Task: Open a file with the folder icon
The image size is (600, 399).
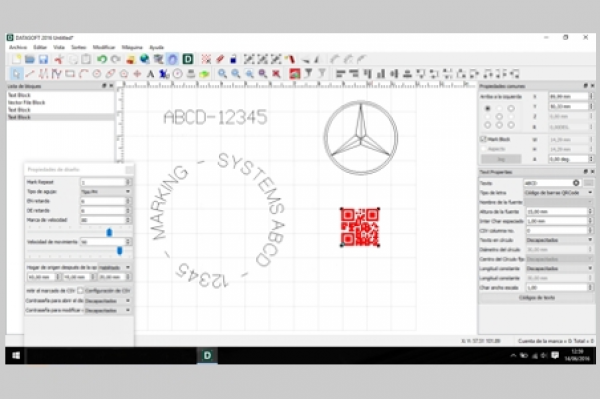Action: pyautogui.click(x=30, y=59)
